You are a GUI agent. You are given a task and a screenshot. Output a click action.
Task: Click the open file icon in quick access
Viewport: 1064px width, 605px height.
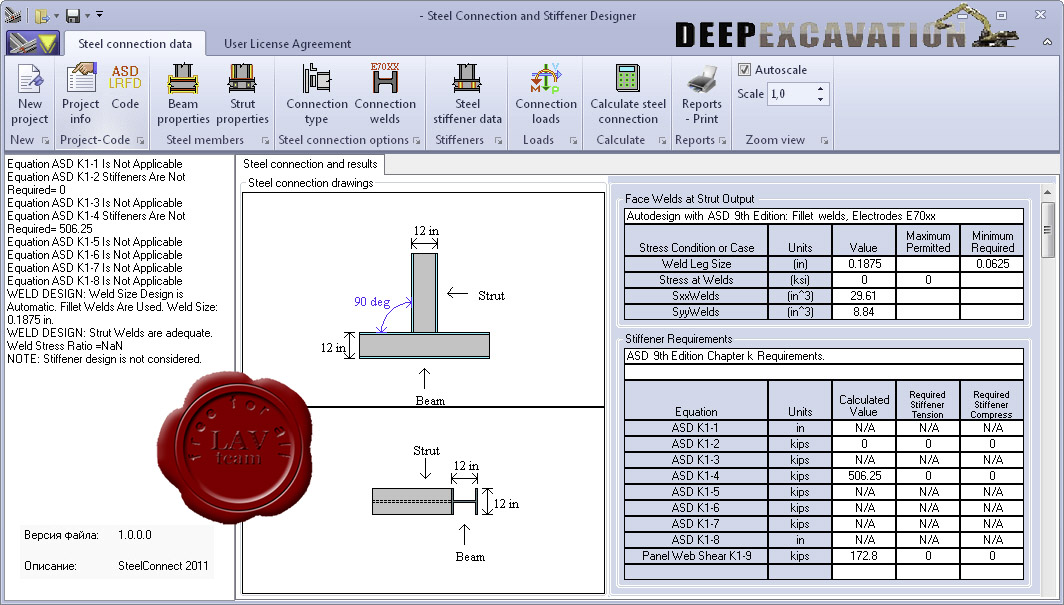click(43, 15)
